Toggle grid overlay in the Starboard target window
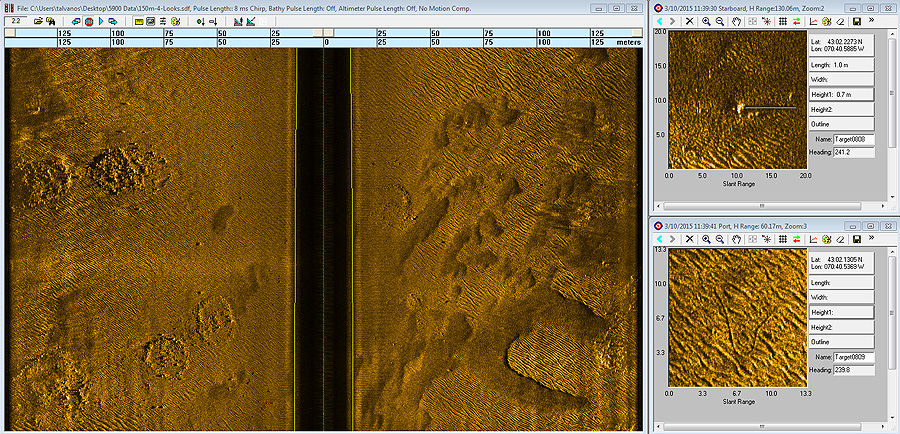Image resolution: width=900 pixels, height=434 pixels. click(x=782, y=21)
